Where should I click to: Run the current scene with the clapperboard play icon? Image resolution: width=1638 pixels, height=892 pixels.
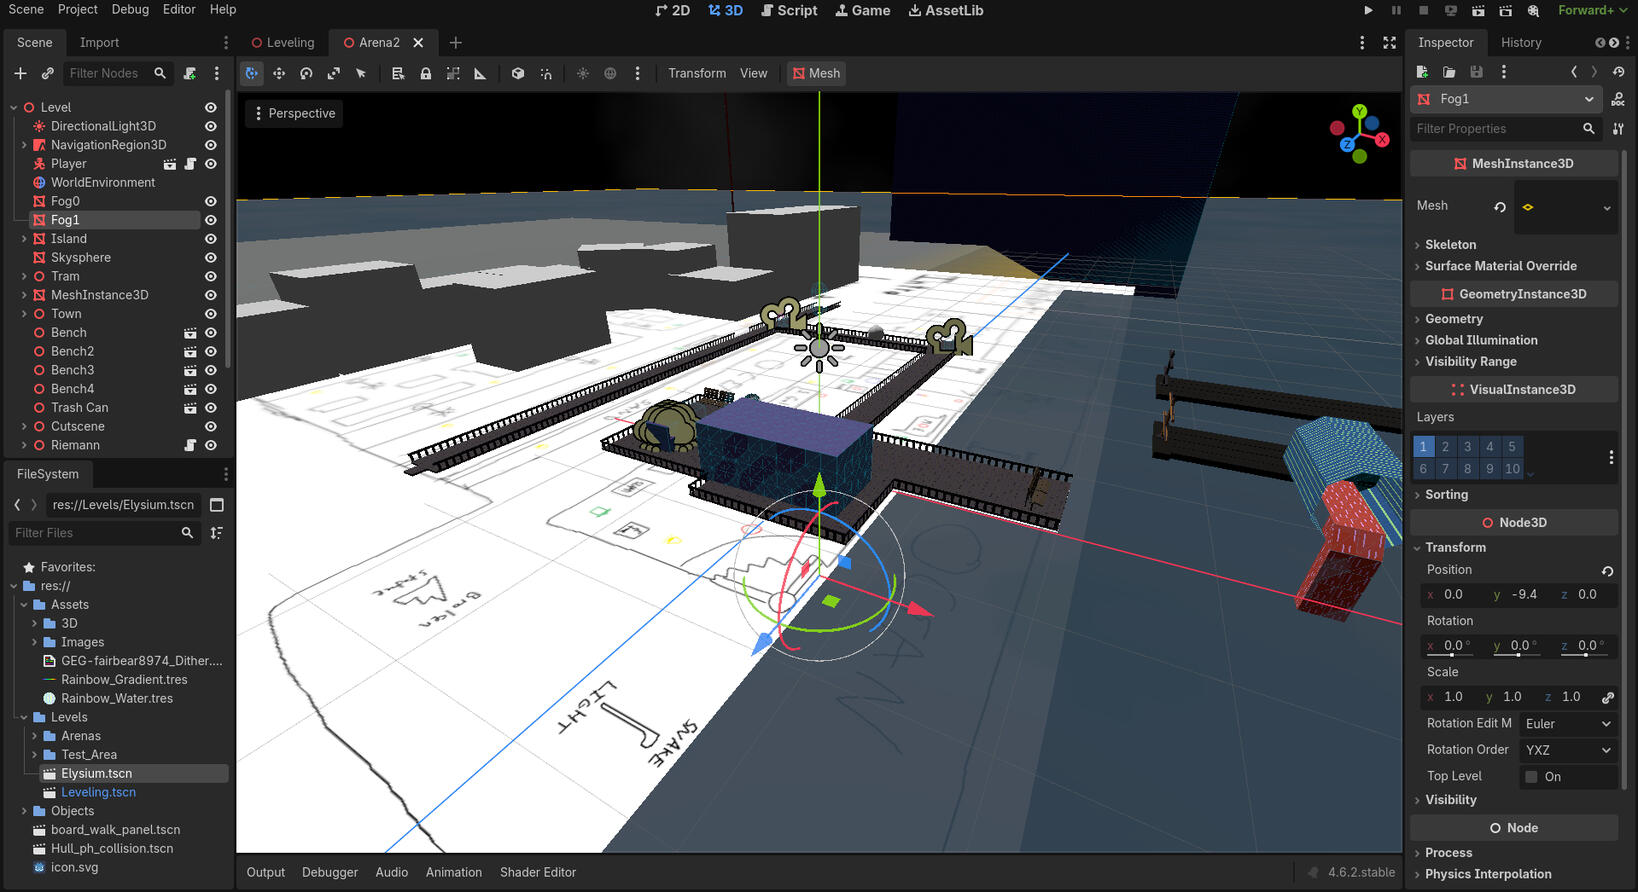(x=1478, y=10)
